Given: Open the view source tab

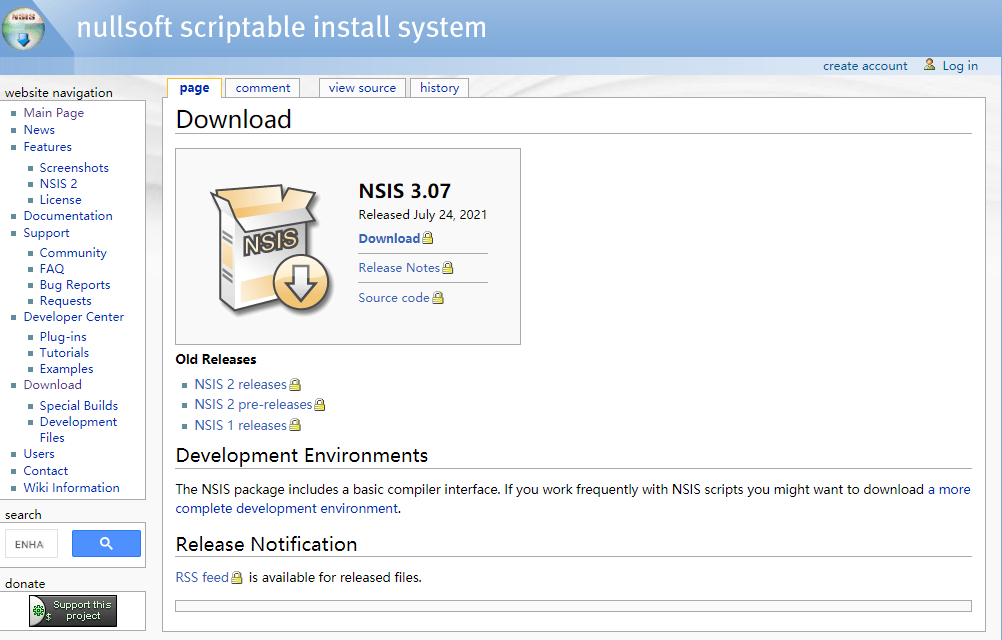Looking at the screenshot, I should [x=362, y=88].
